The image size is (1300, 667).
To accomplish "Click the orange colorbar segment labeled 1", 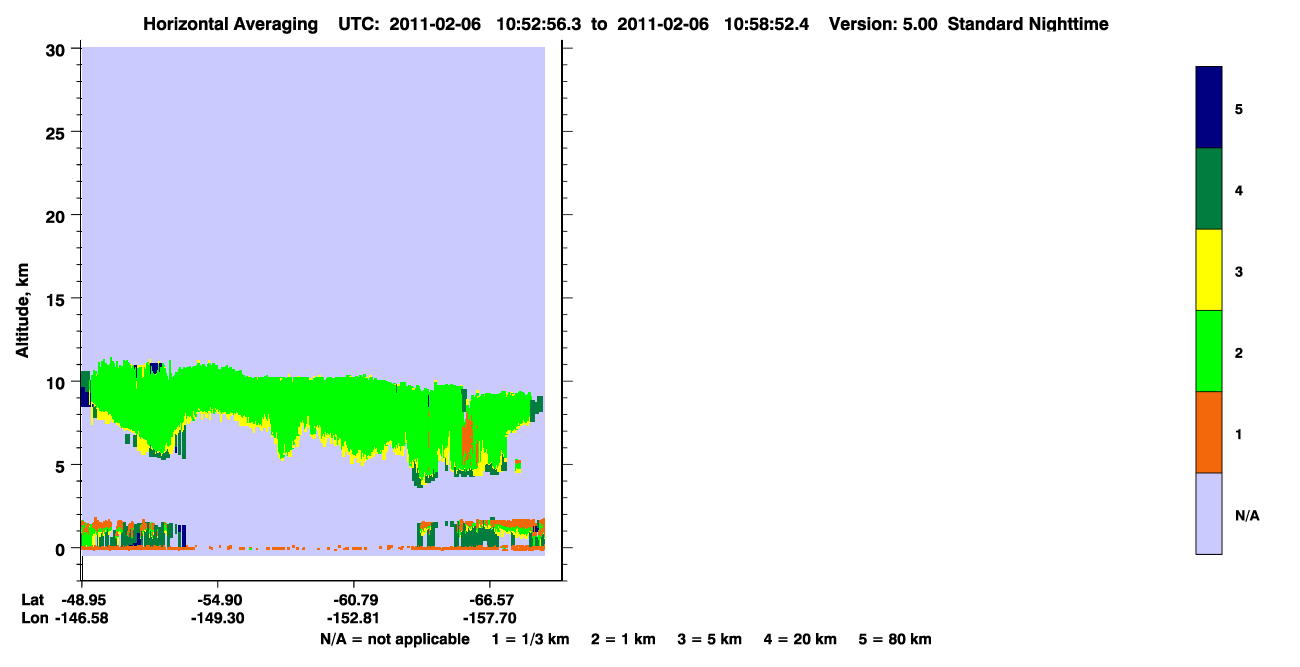I will pos(1209,432).
